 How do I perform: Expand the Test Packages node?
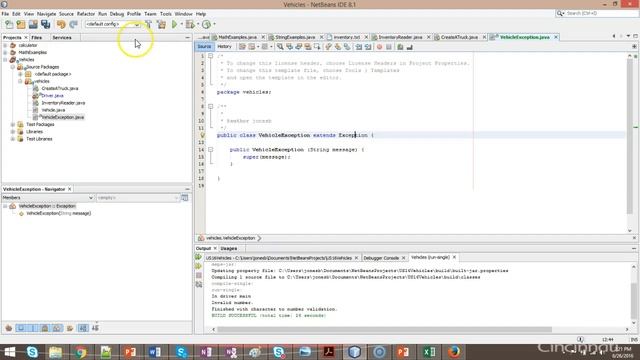[13, 124]
